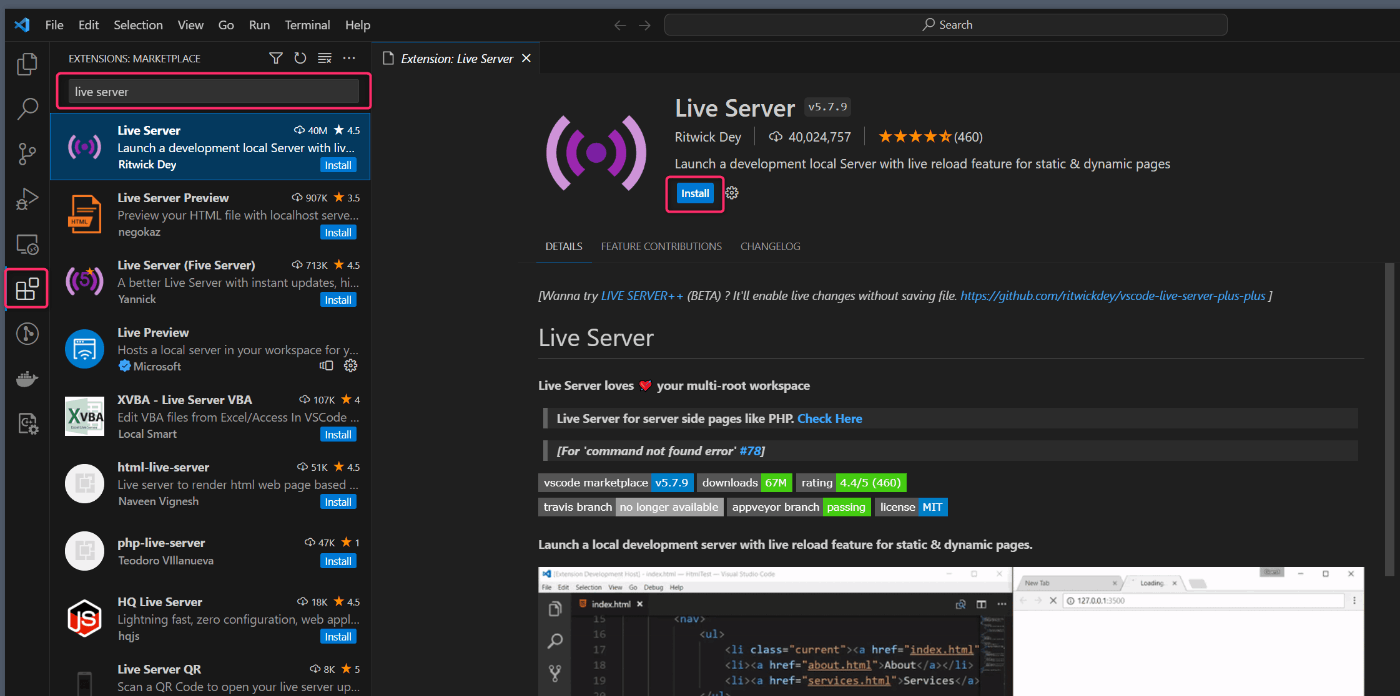This screenshot has height=696, width=1400.
Task: Refresh the extensions list
Action: click(300, 58)
